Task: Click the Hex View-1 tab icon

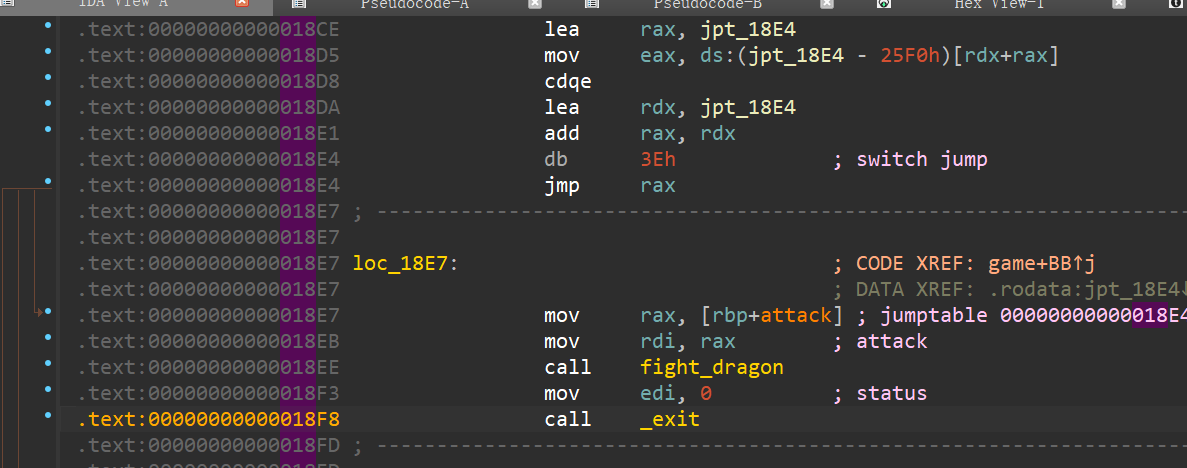Action: pyautogui.click(x=884, y=5)
